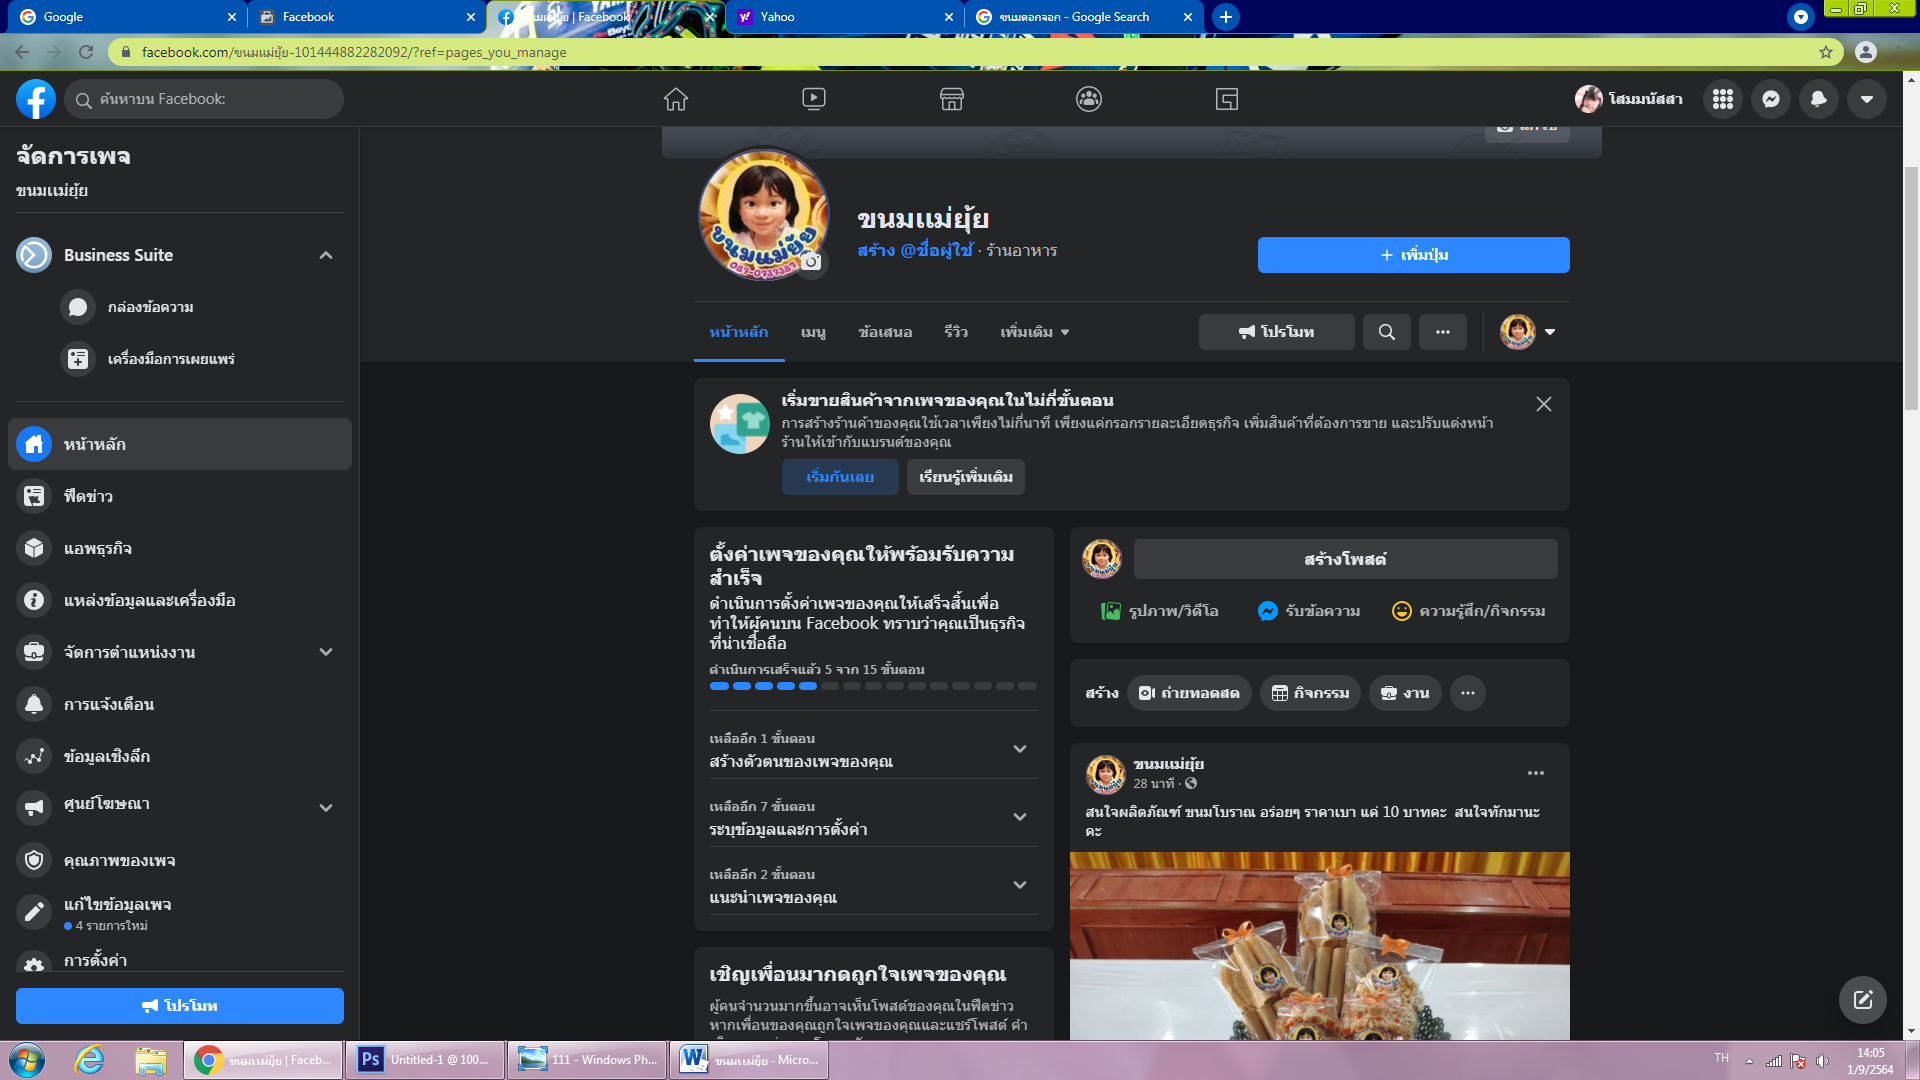Expand the จัดการตำแหน่งงาน sidebar item

click(x=326, y=652)
